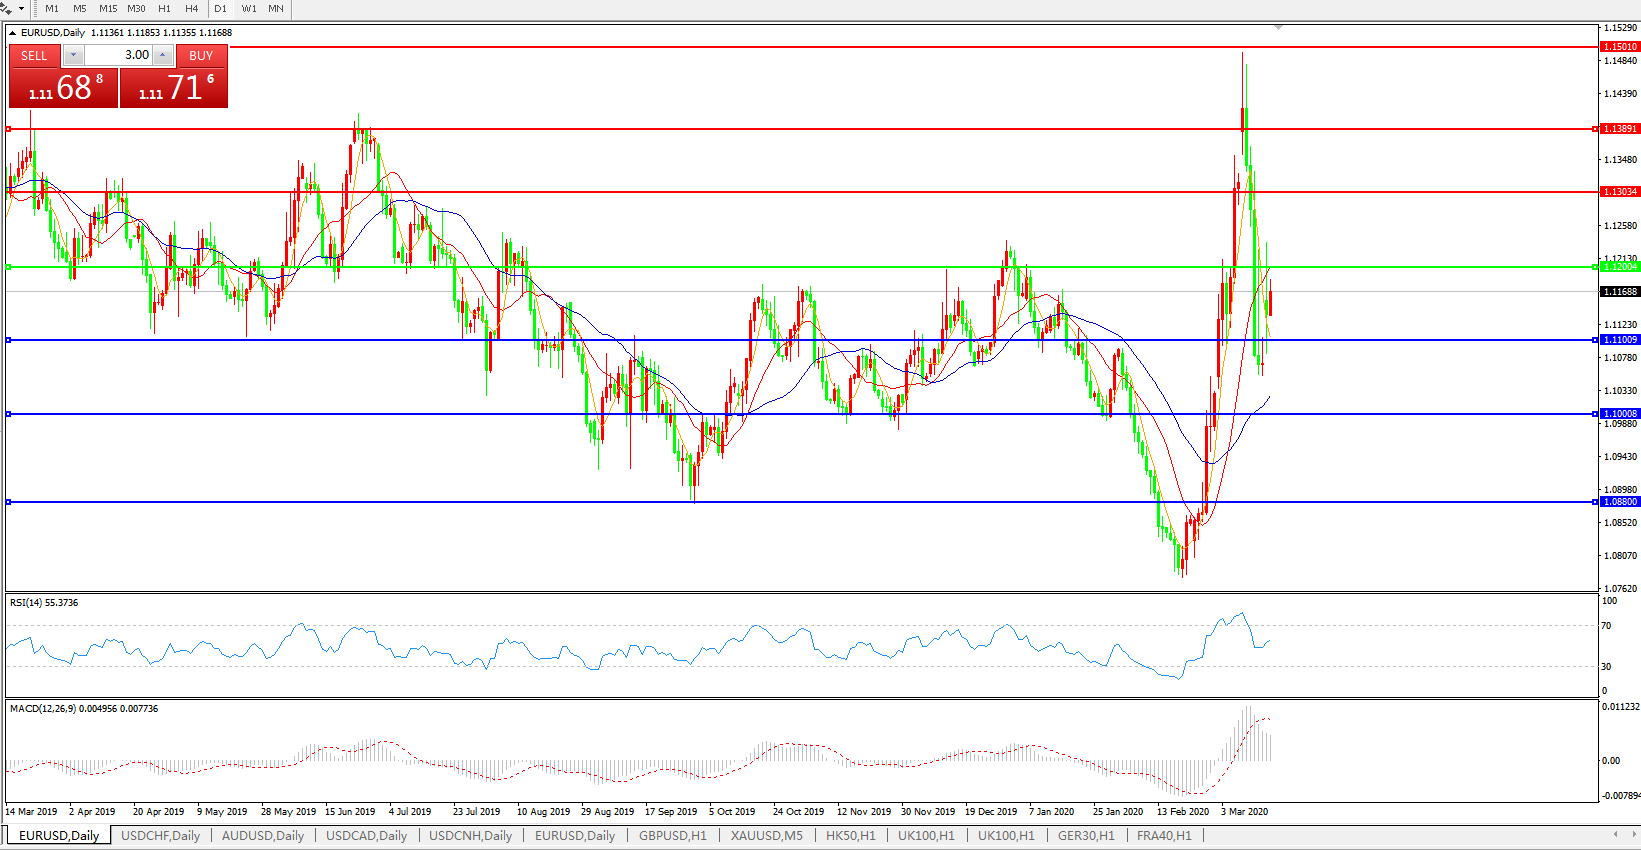Click the lot size field showing 3.00
Screen dimensions: 1641x850
118,55
